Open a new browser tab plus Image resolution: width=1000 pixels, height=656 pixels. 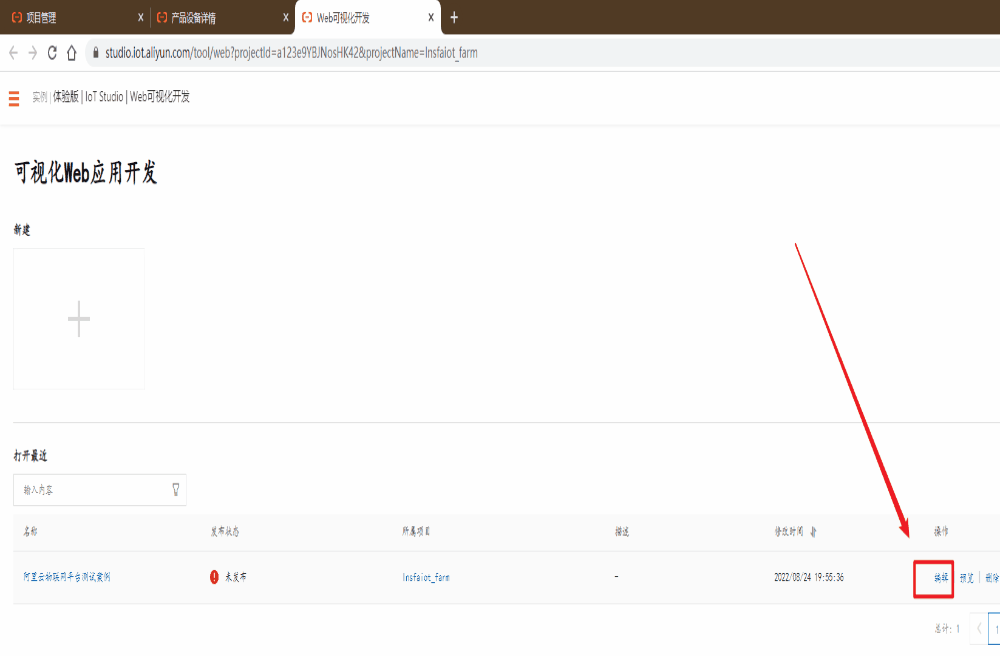click(454, 17)
